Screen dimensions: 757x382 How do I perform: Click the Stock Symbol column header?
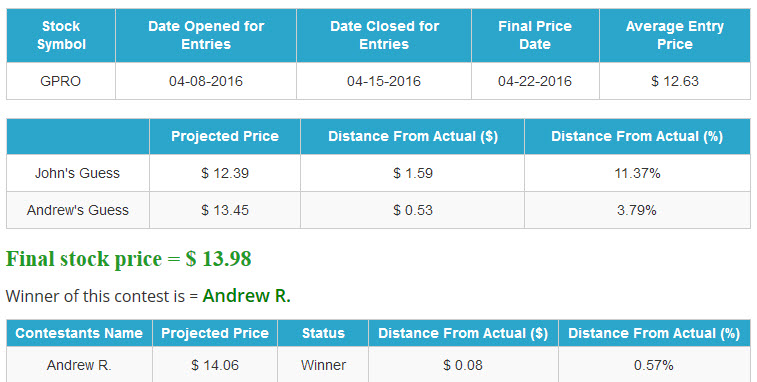(x=61, y=35)
